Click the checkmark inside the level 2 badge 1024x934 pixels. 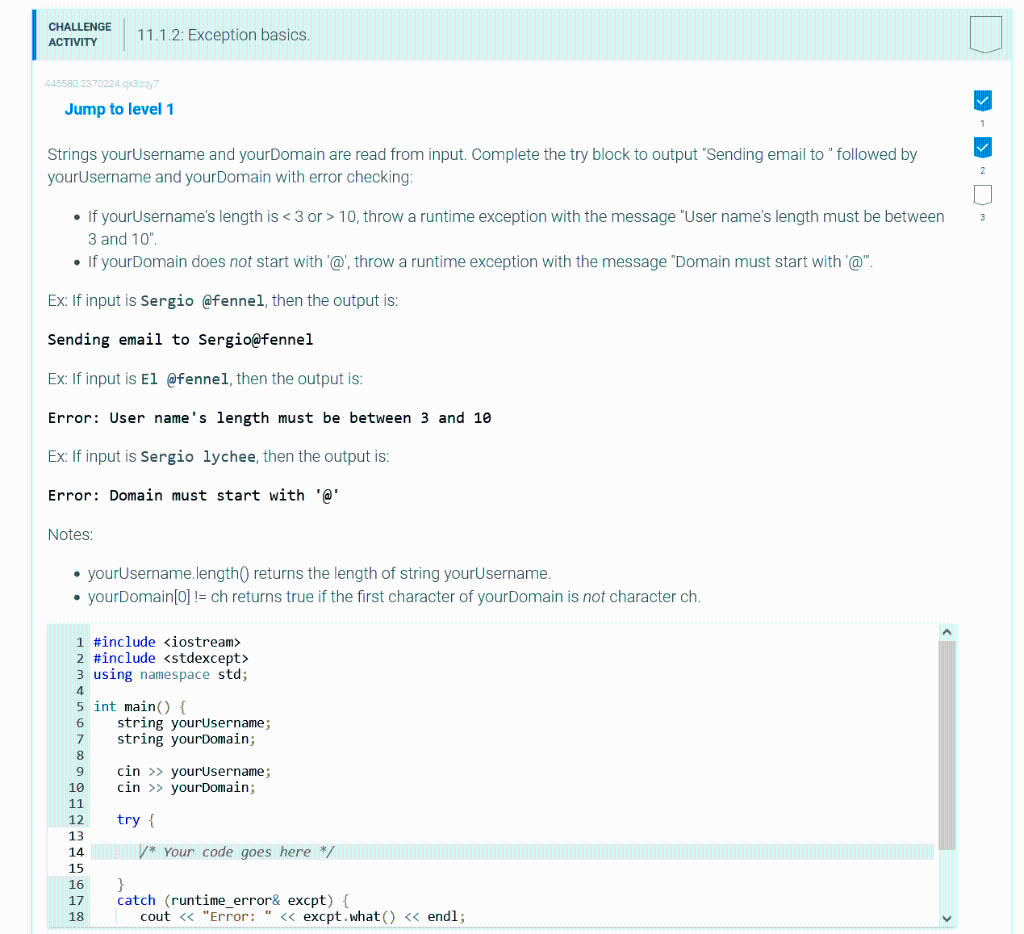982,147
